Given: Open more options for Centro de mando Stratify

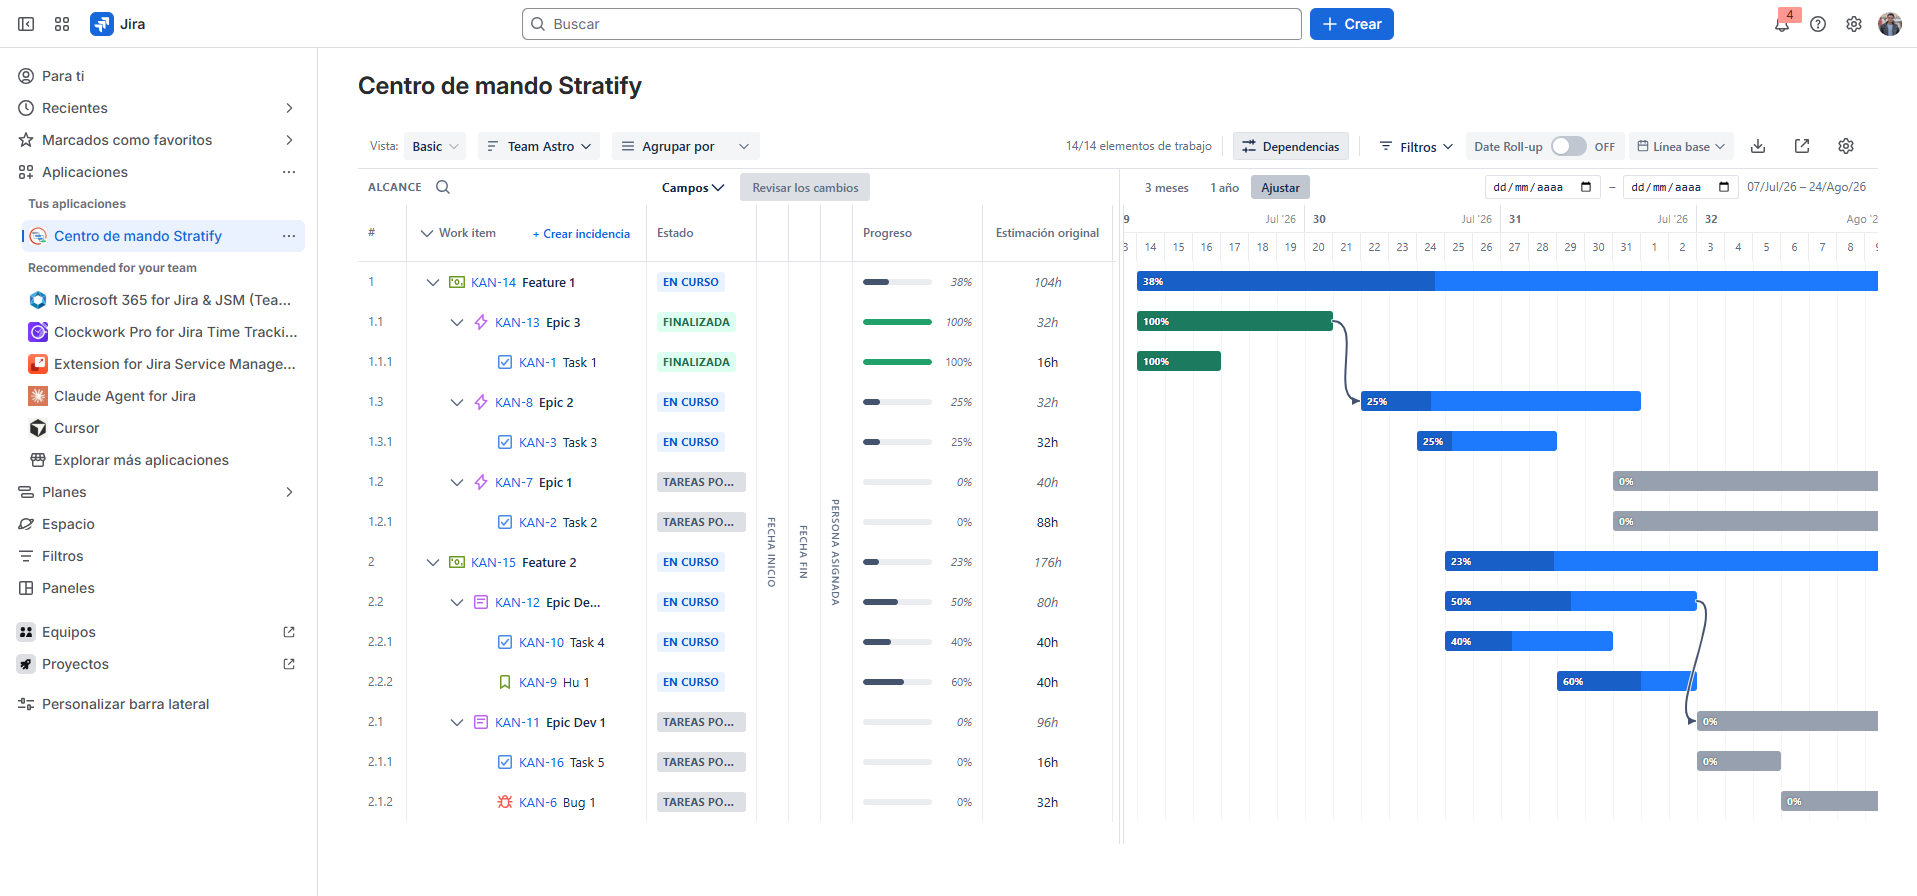Looking at the screenshot, I should coord(289,236).
